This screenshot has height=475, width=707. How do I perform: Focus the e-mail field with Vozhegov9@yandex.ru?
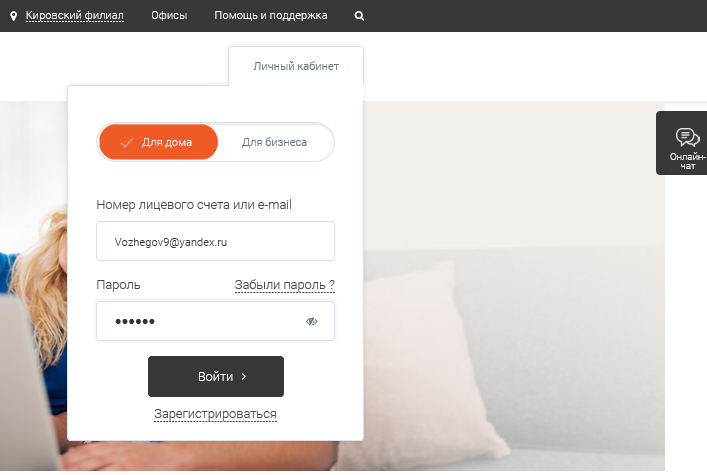click(216, 241)
